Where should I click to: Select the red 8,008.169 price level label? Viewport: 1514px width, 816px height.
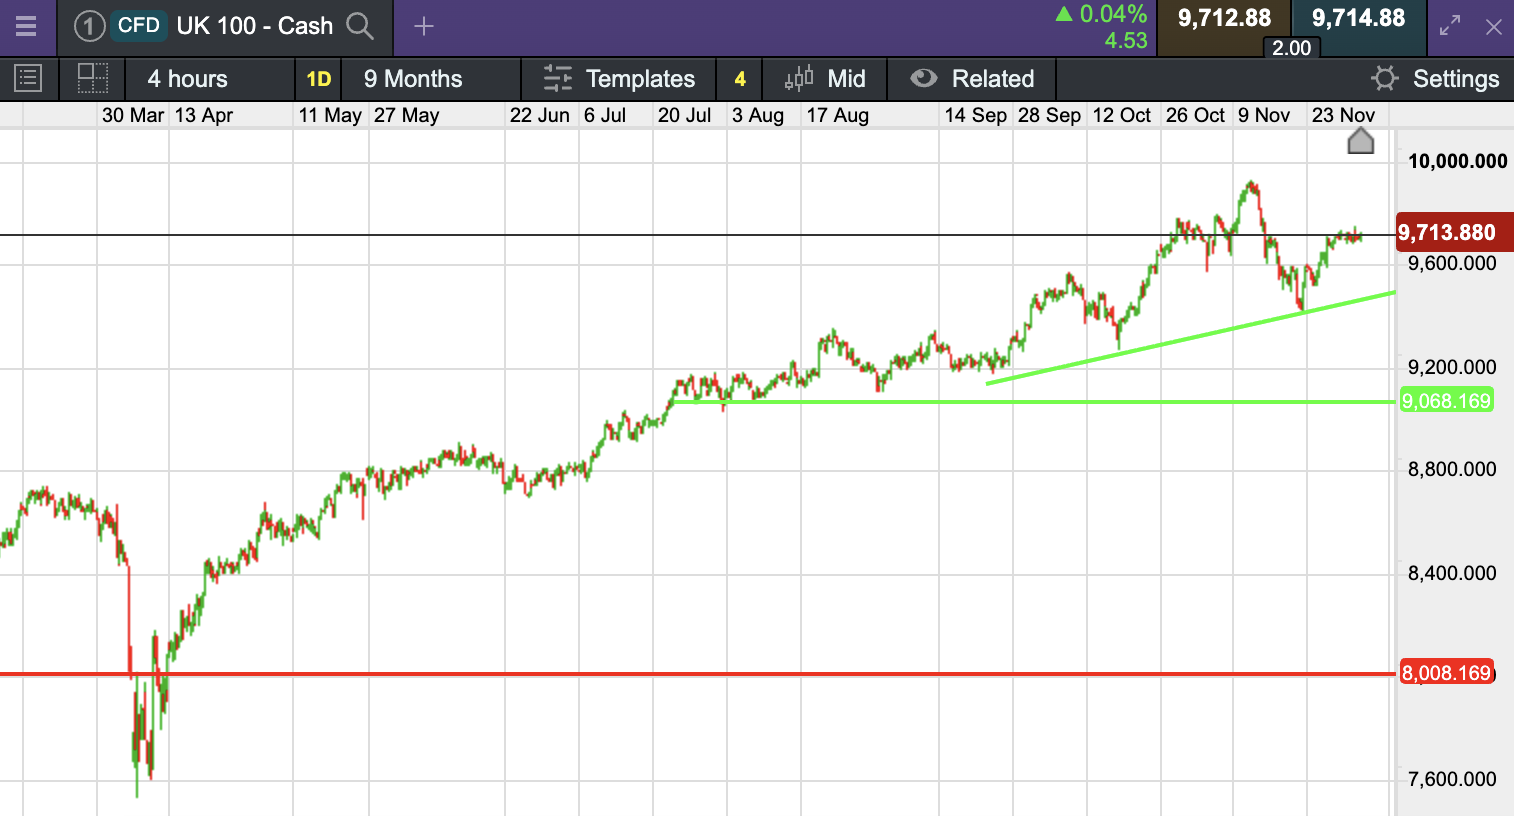click(x=1446, y=673)
